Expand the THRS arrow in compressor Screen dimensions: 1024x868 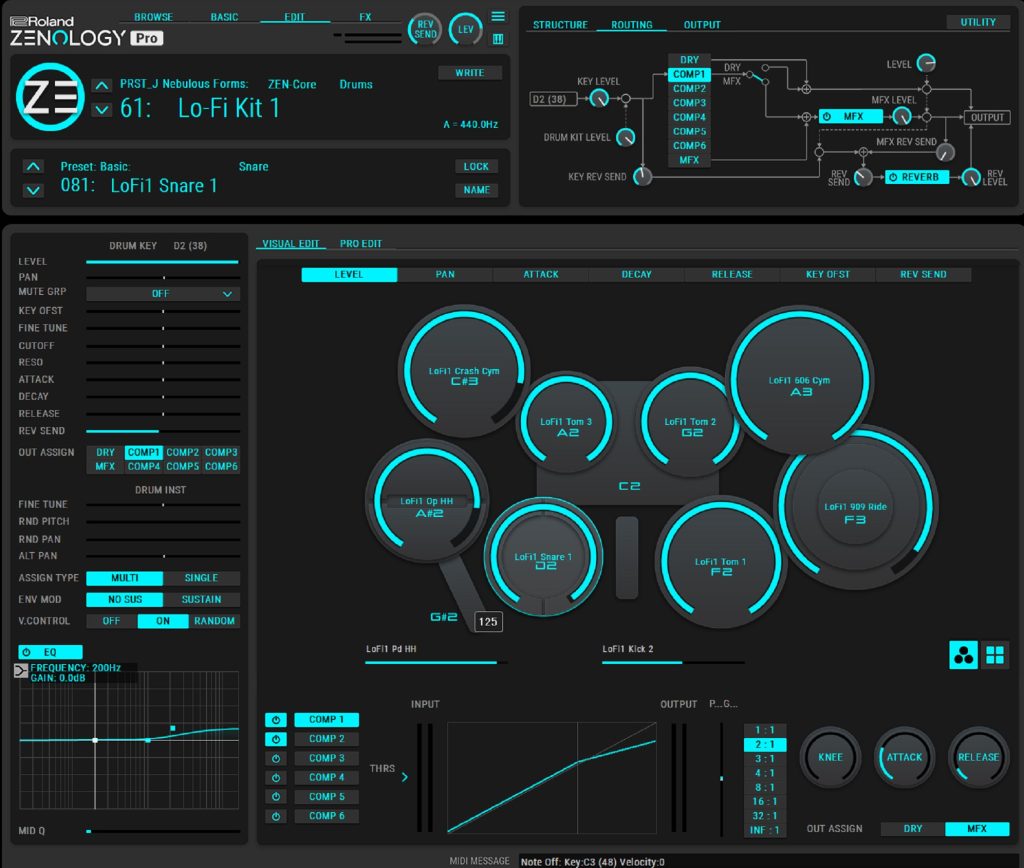pyautogui.click(x=404, y=776)
